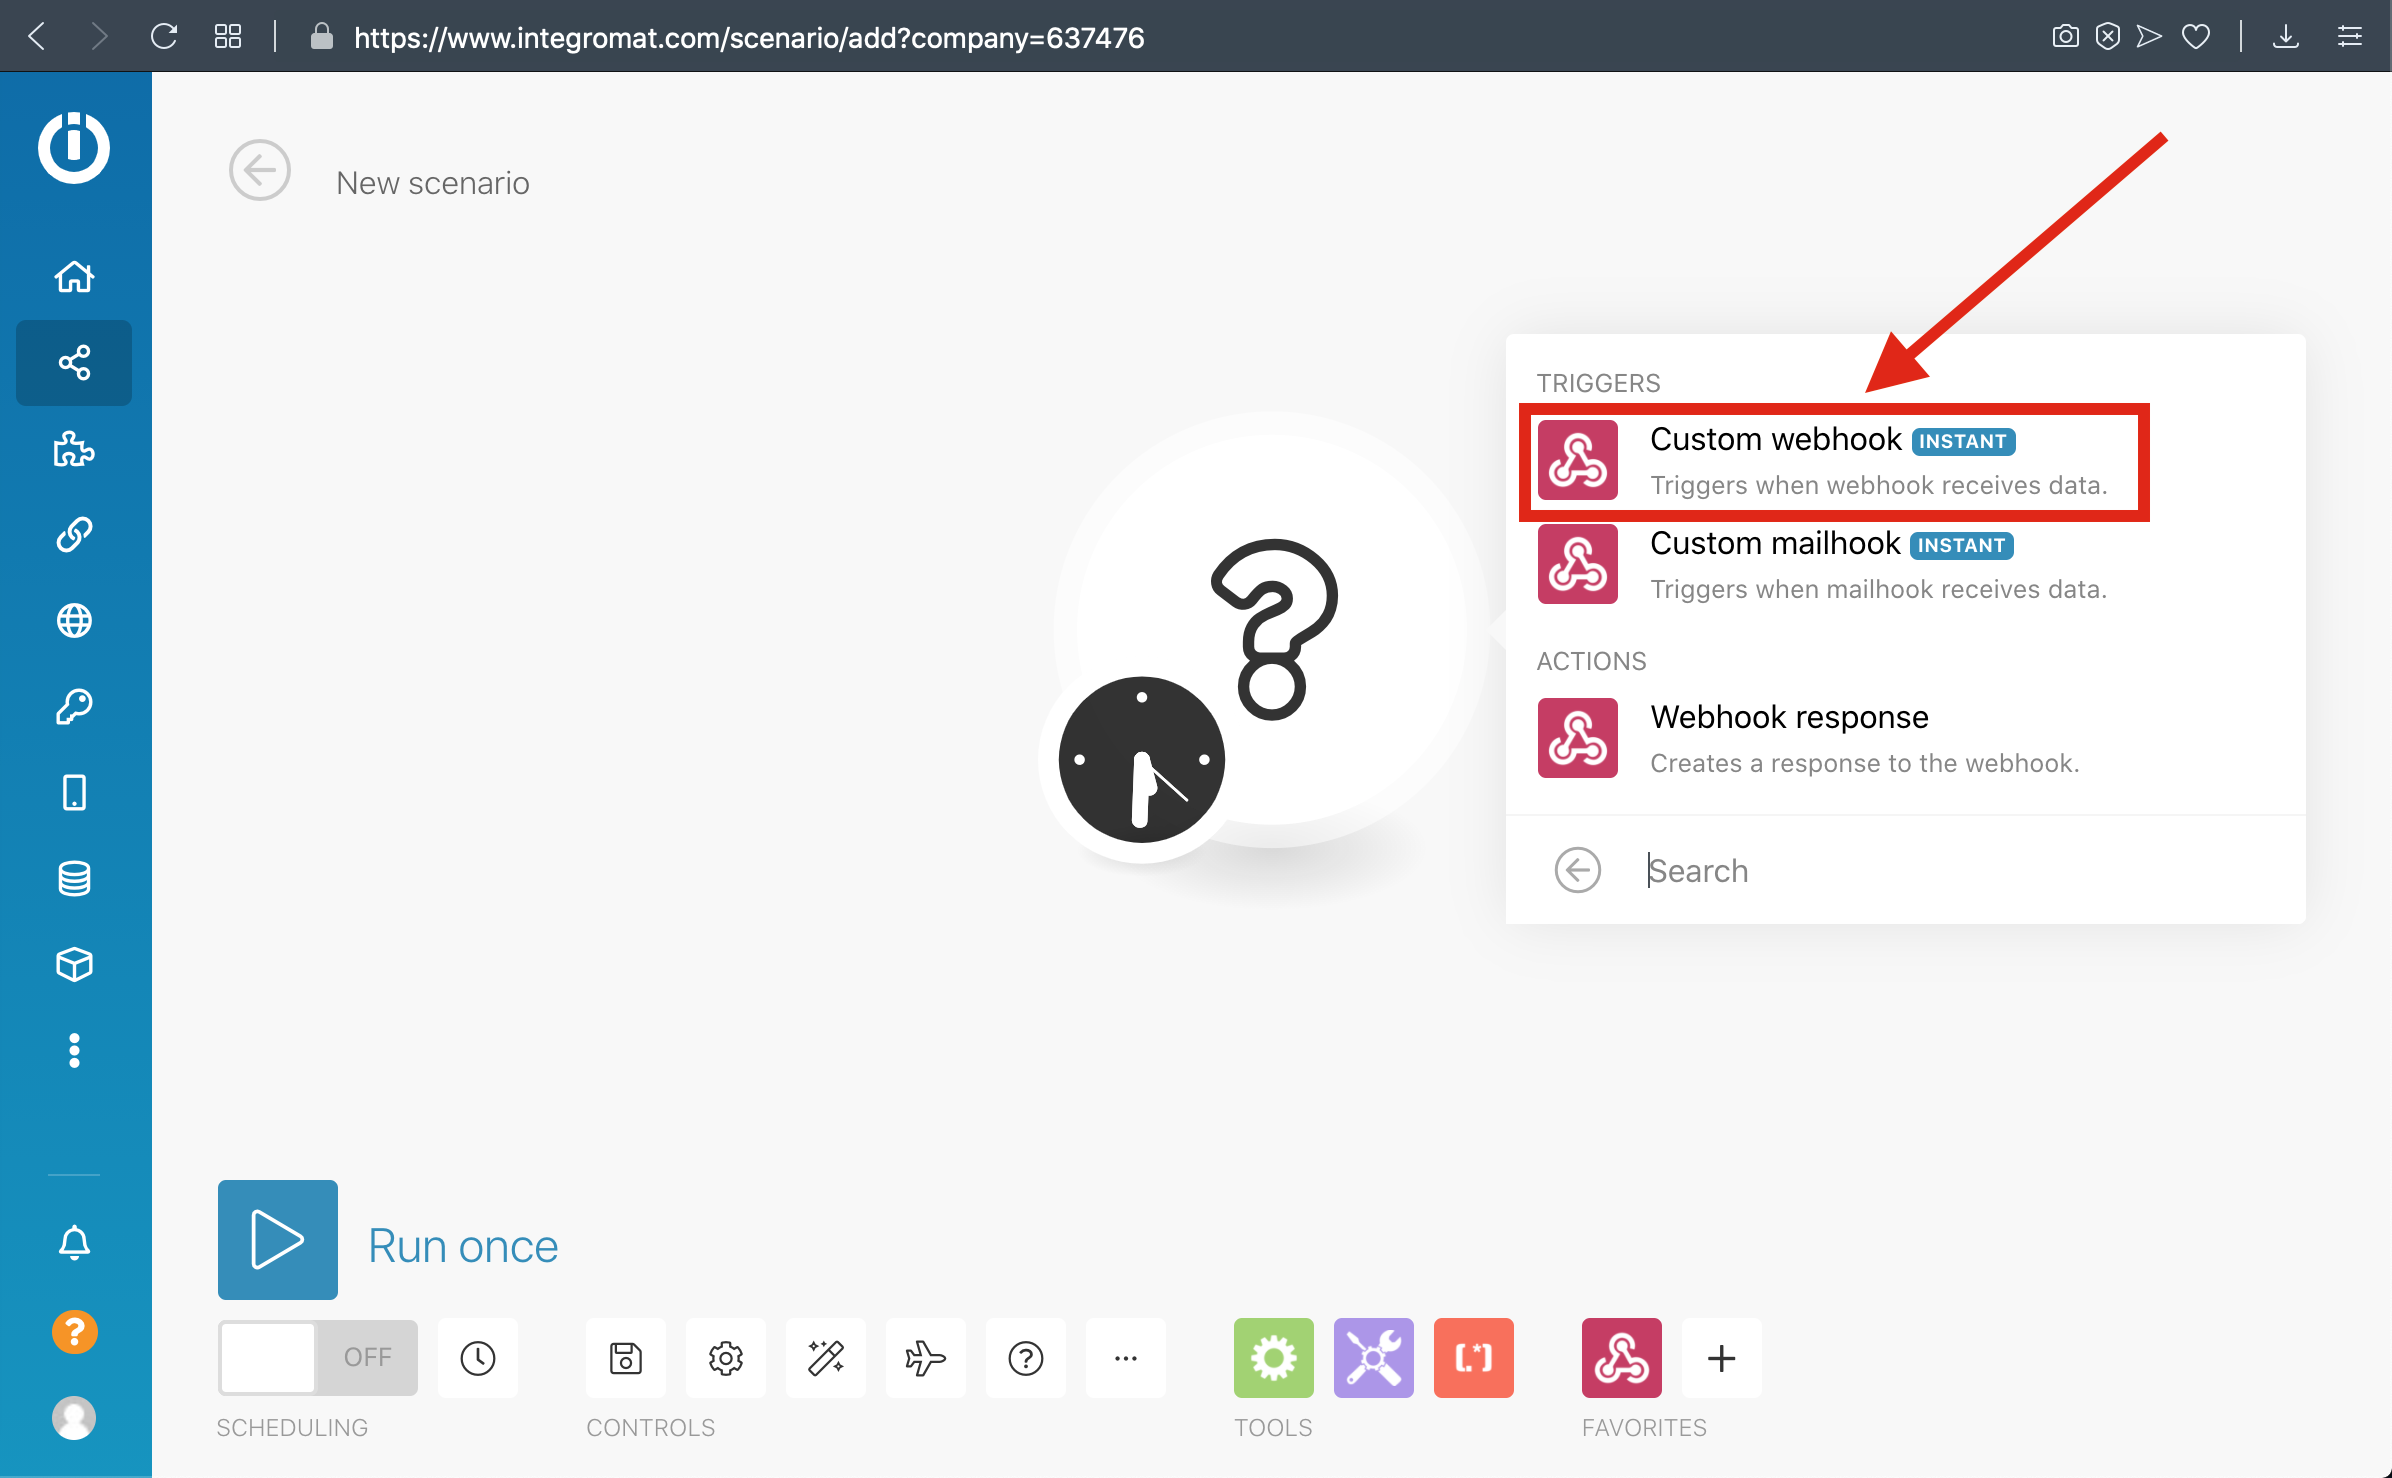Select the purple toolbox icon under Tools
Screen dimensions: 2392x1478
pos(1373,1358)
